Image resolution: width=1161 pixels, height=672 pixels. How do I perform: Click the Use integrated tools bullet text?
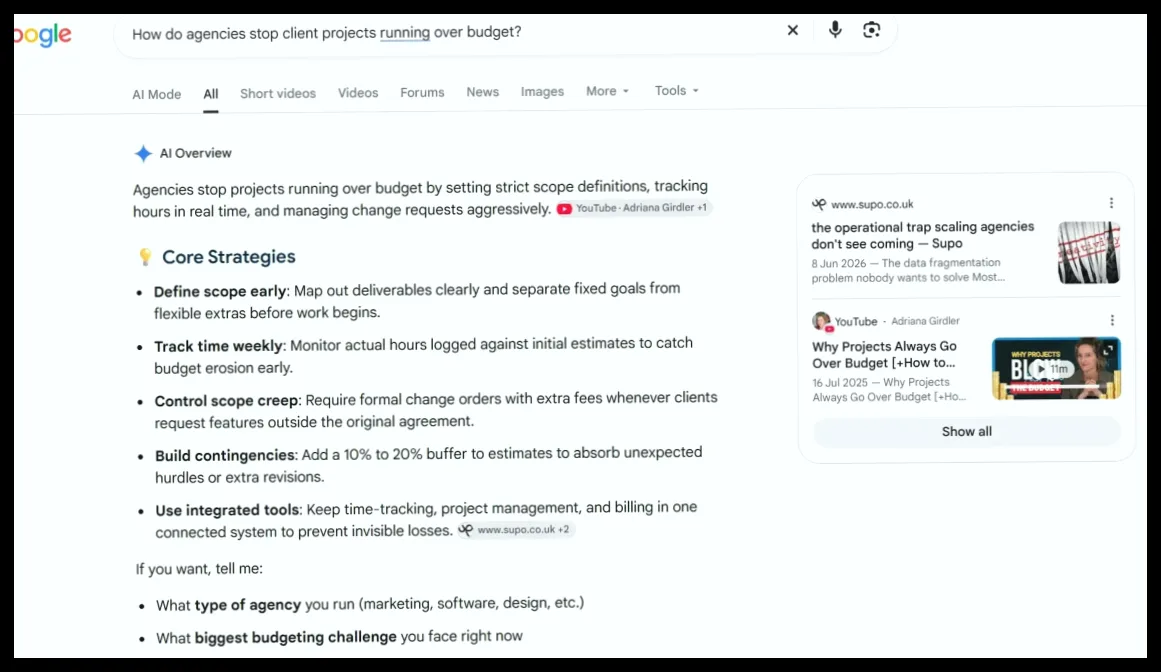tap(426, 520)
